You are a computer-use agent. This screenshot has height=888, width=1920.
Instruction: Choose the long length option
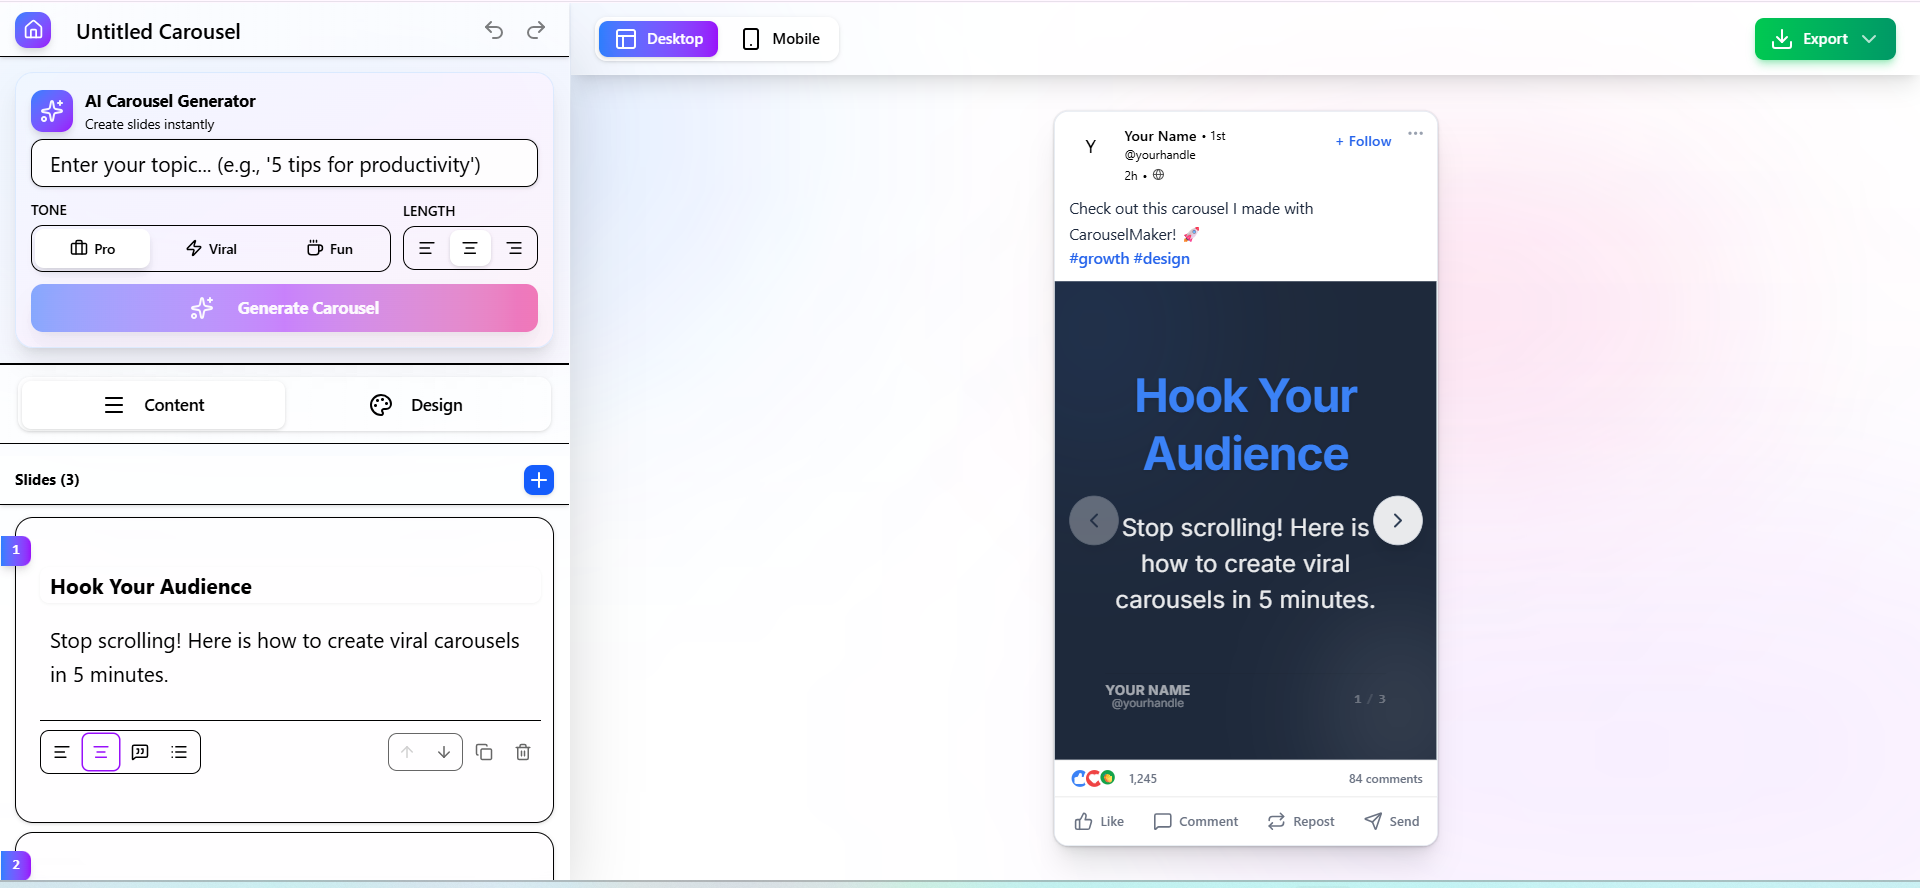[514, 248]
